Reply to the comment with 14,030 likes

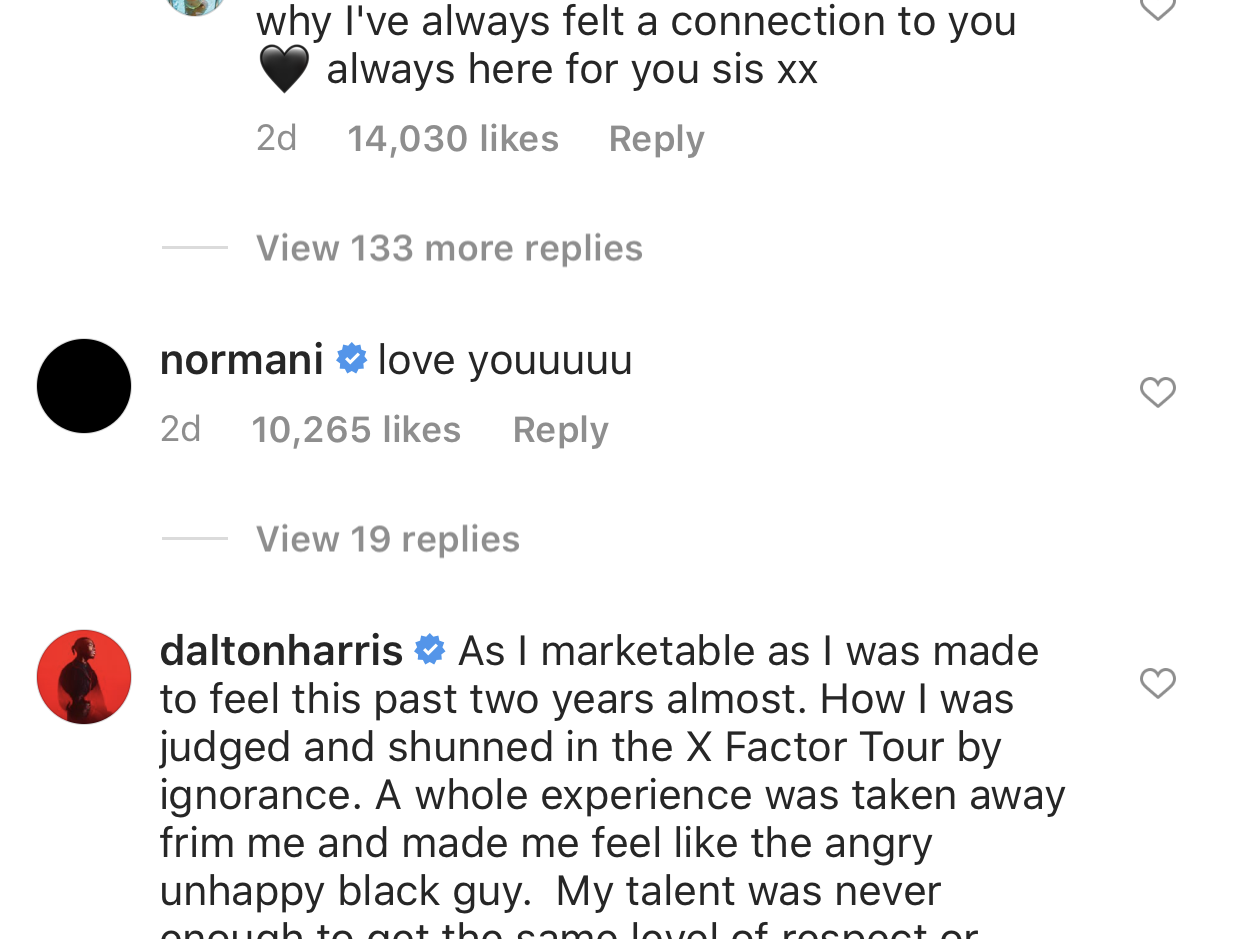656,139
